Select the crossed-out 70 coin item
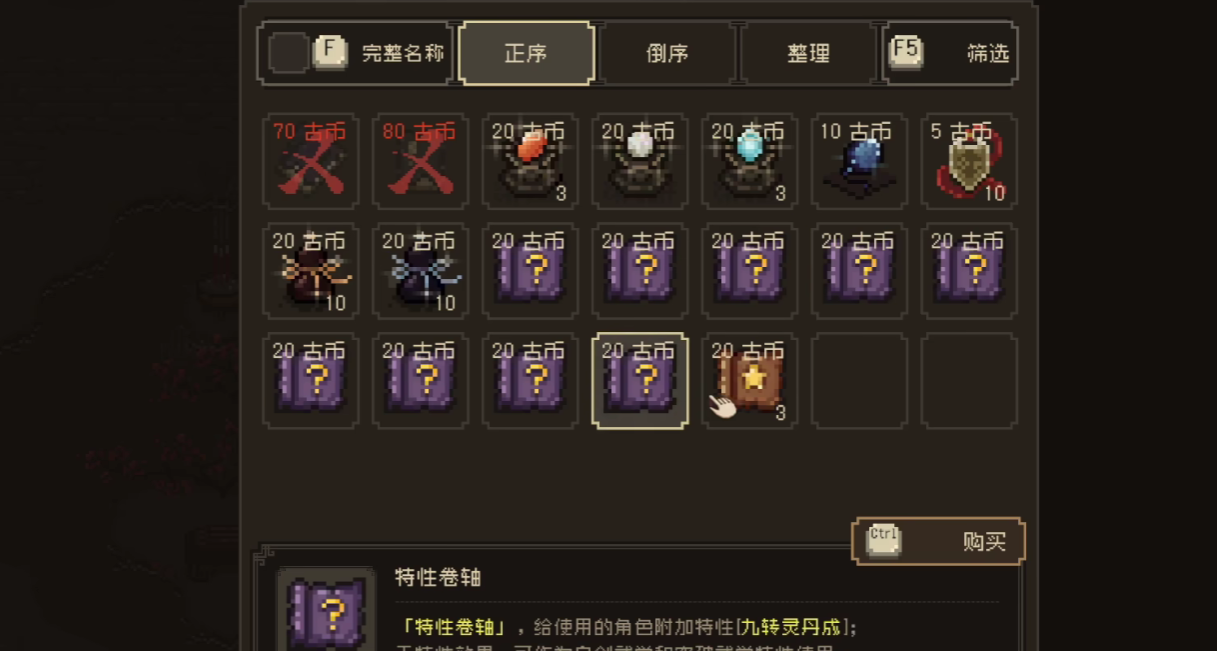This screenshot has width=1217, height=651. (x=311, y=161)
